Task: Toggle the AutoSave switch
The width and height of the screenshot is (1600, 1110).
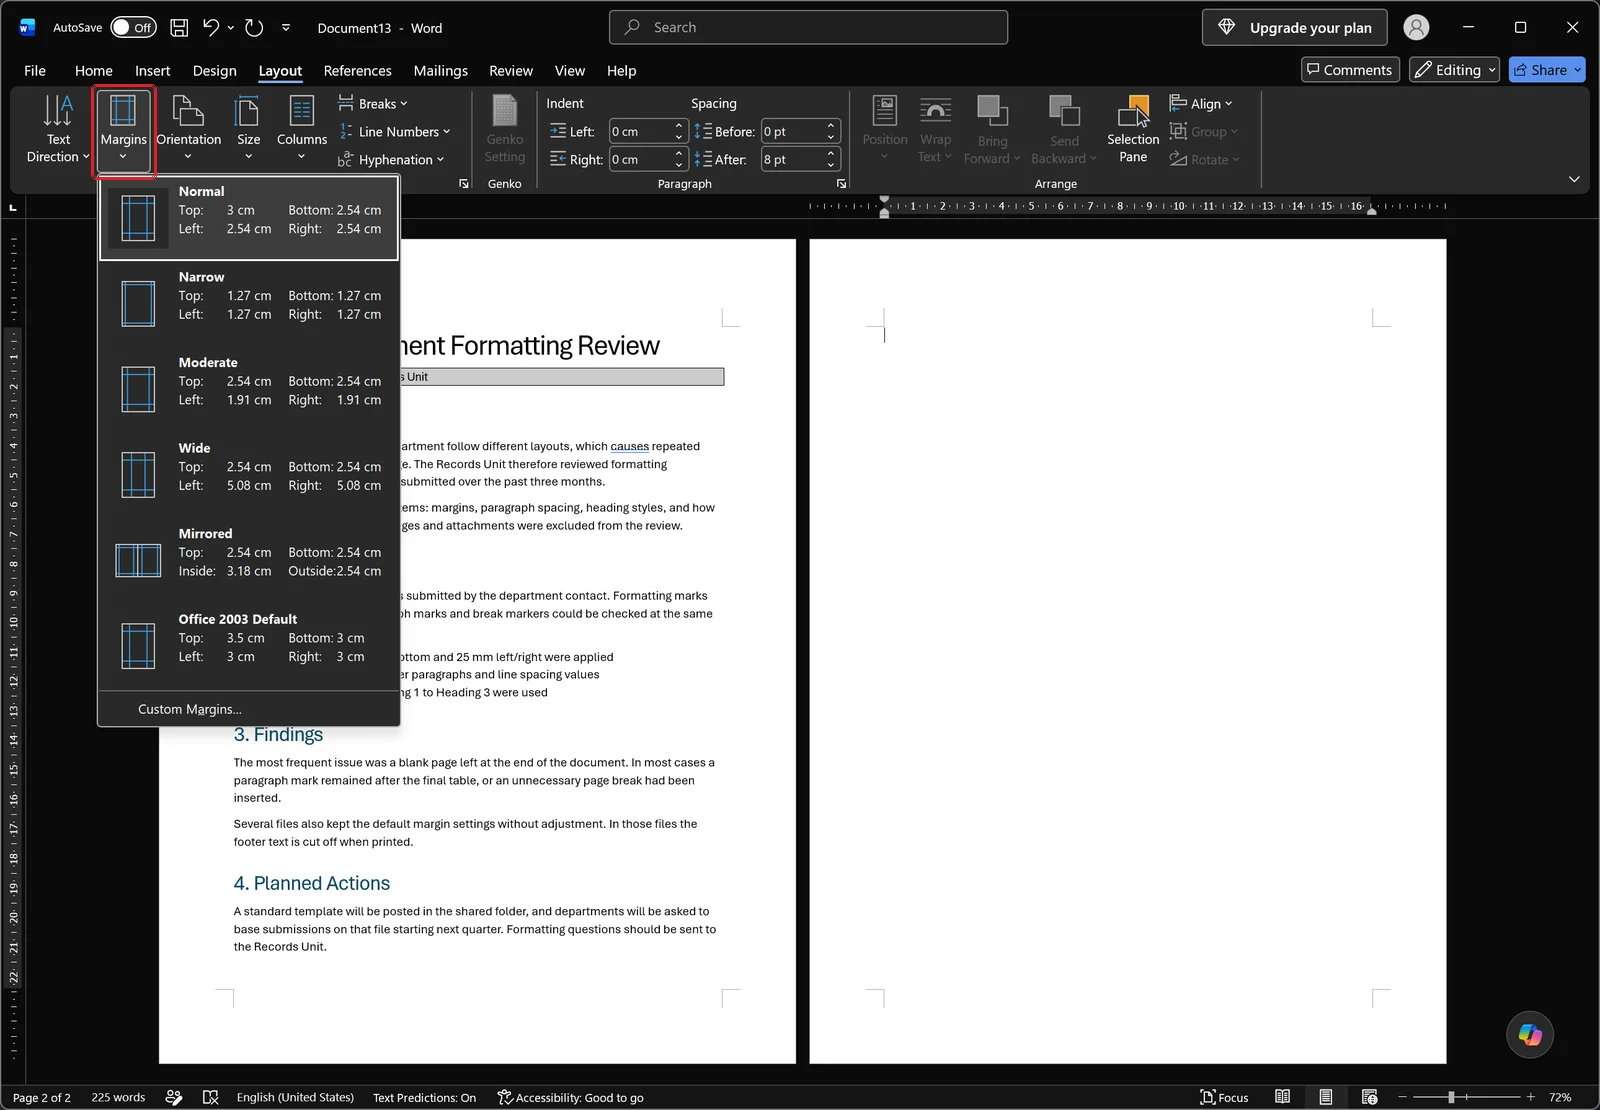Action: 133,28
